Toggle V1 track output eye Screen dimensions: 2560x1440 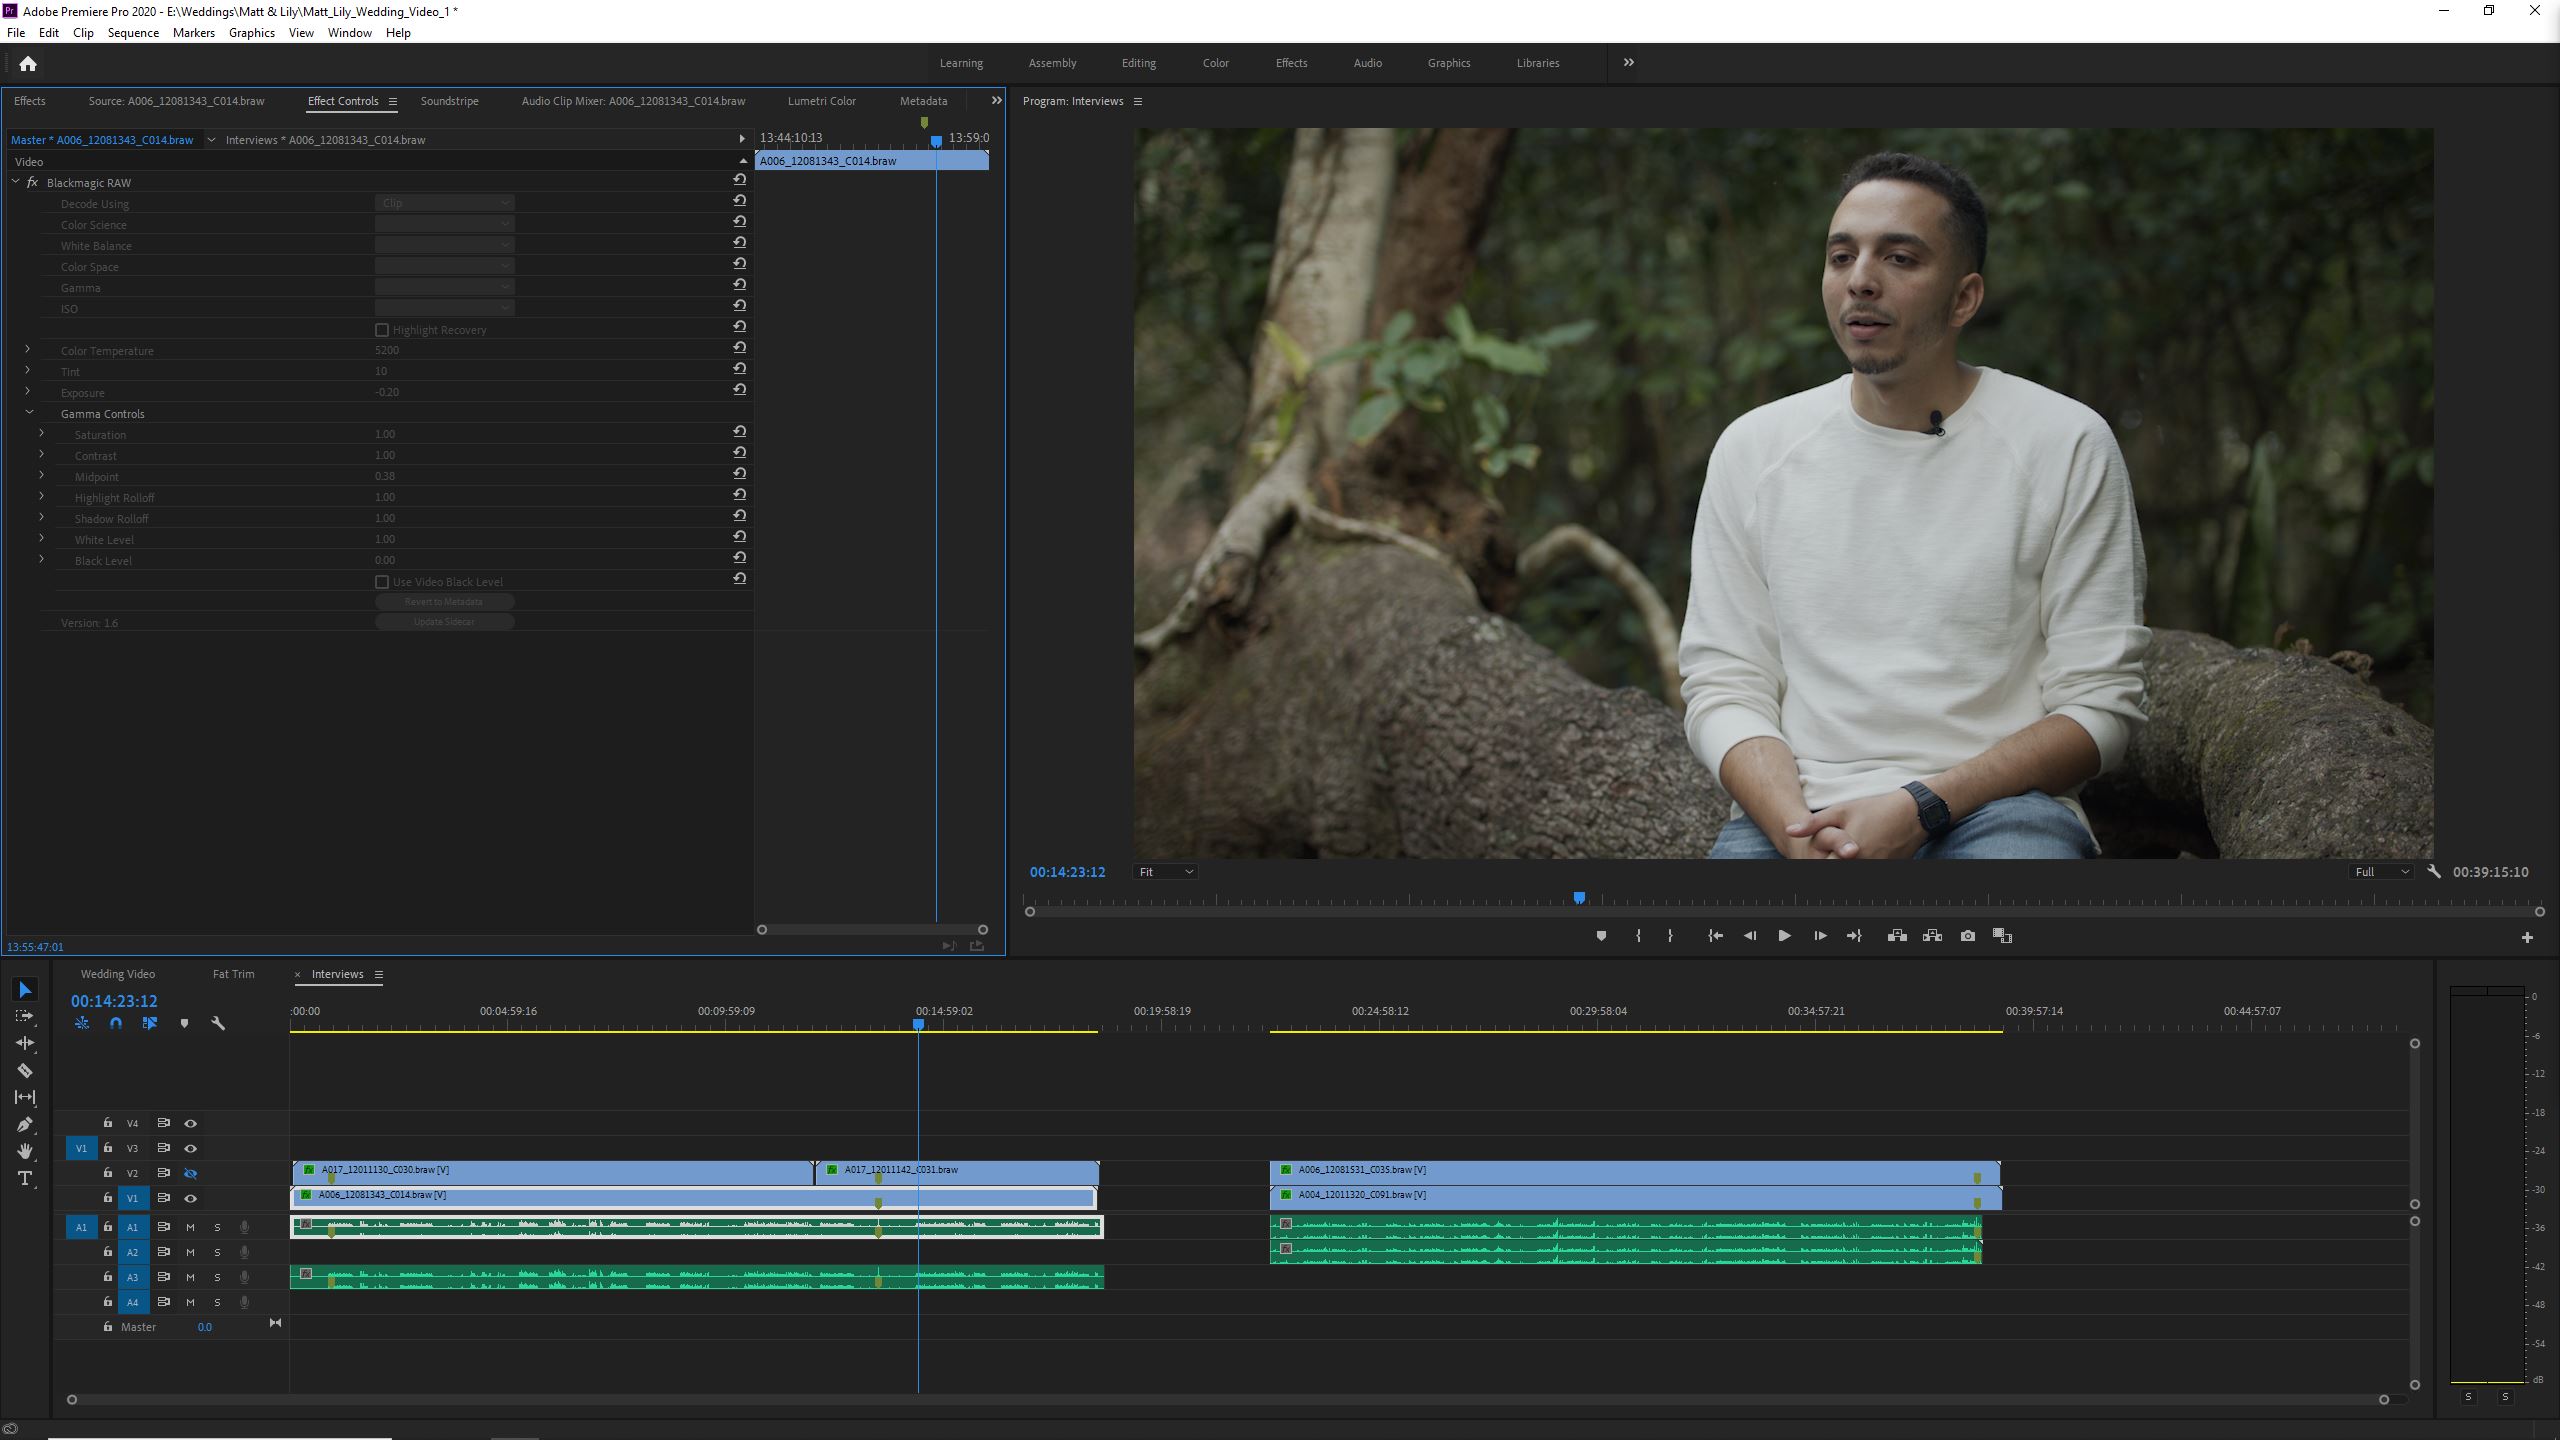pyautogui.click(x=190, y=1199)
